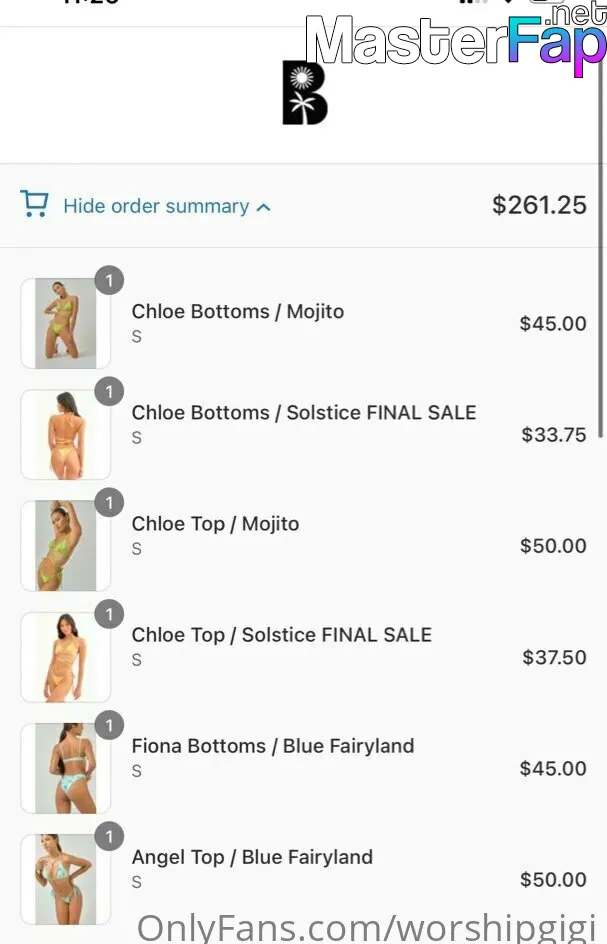Click the $261.25 order total
607x944 pixels.
point(539,205)
